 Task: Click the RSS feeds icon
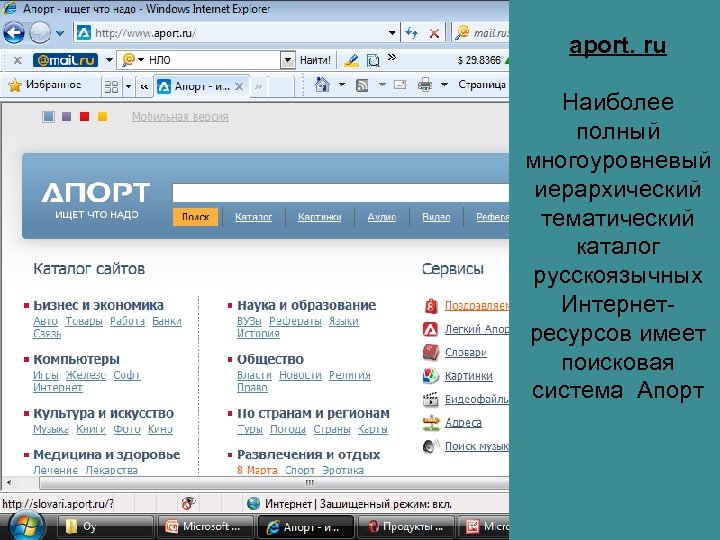pyautogui.click(x=362, y=85)
